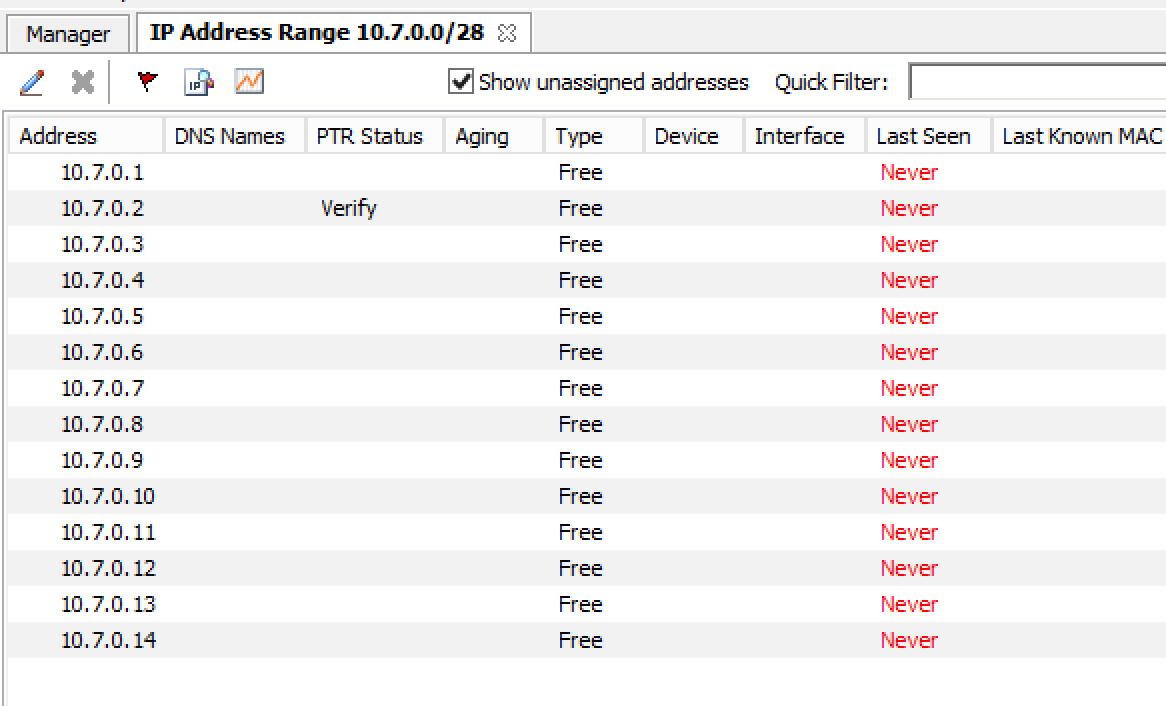
Task: Switch to the Manager tab
Action: 68,34
